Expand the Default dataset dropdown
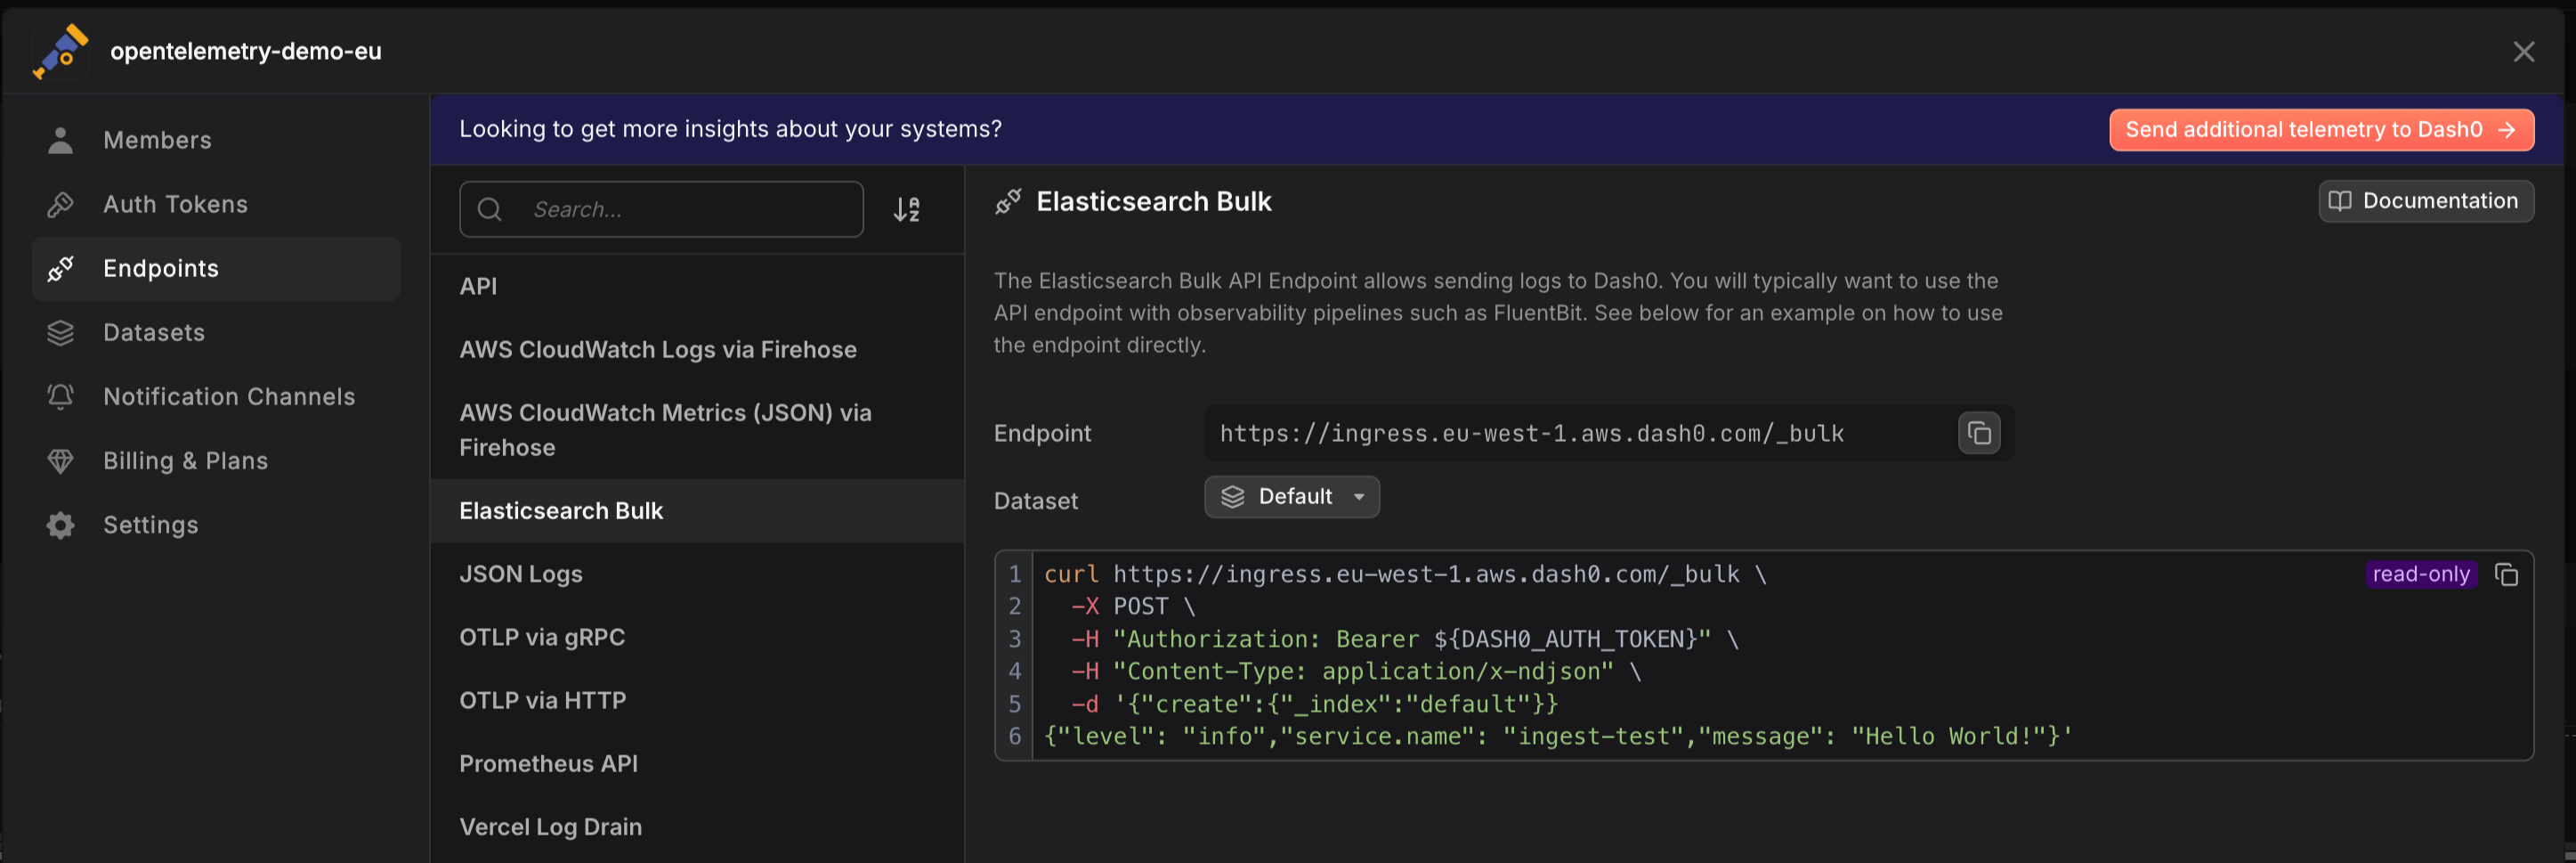The image size is (2576, 863). tap(1291, 497)
